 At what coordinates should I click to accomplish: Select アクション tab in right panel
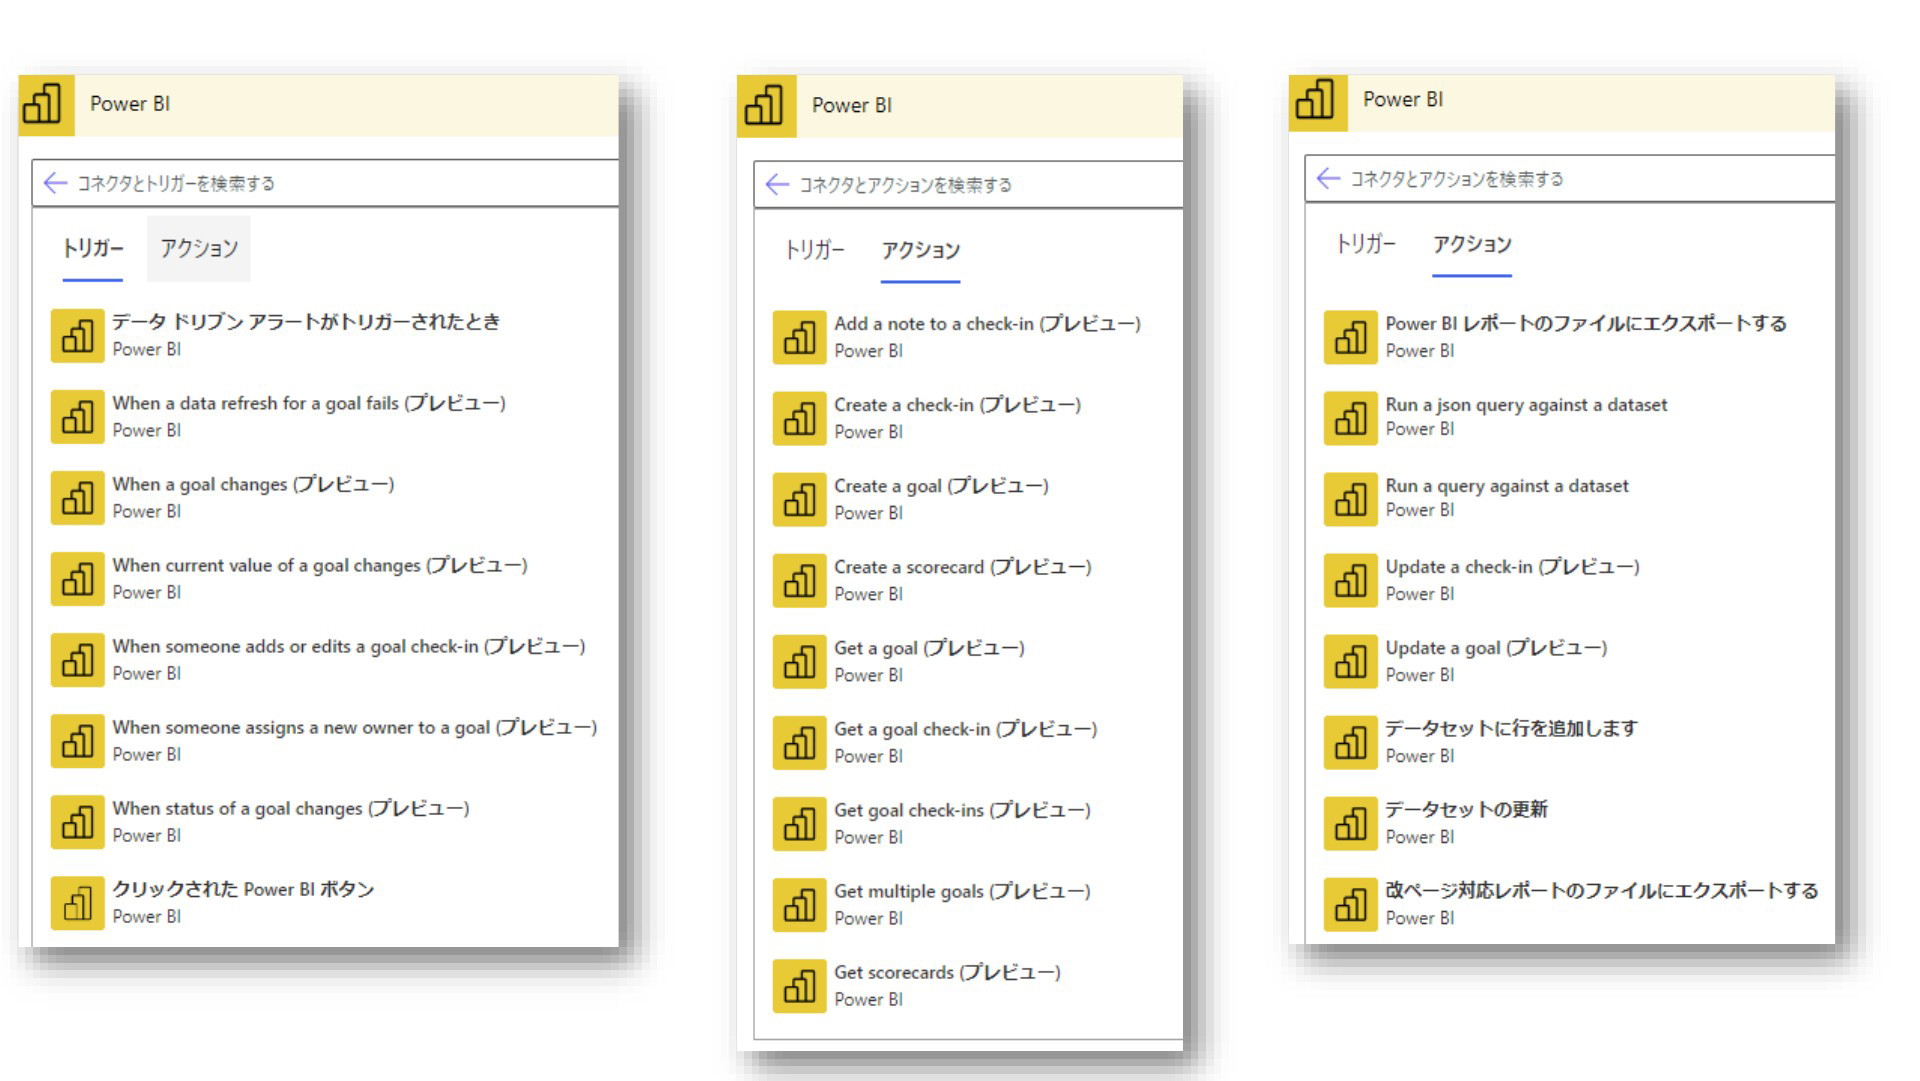click(x=1472, y=244)
